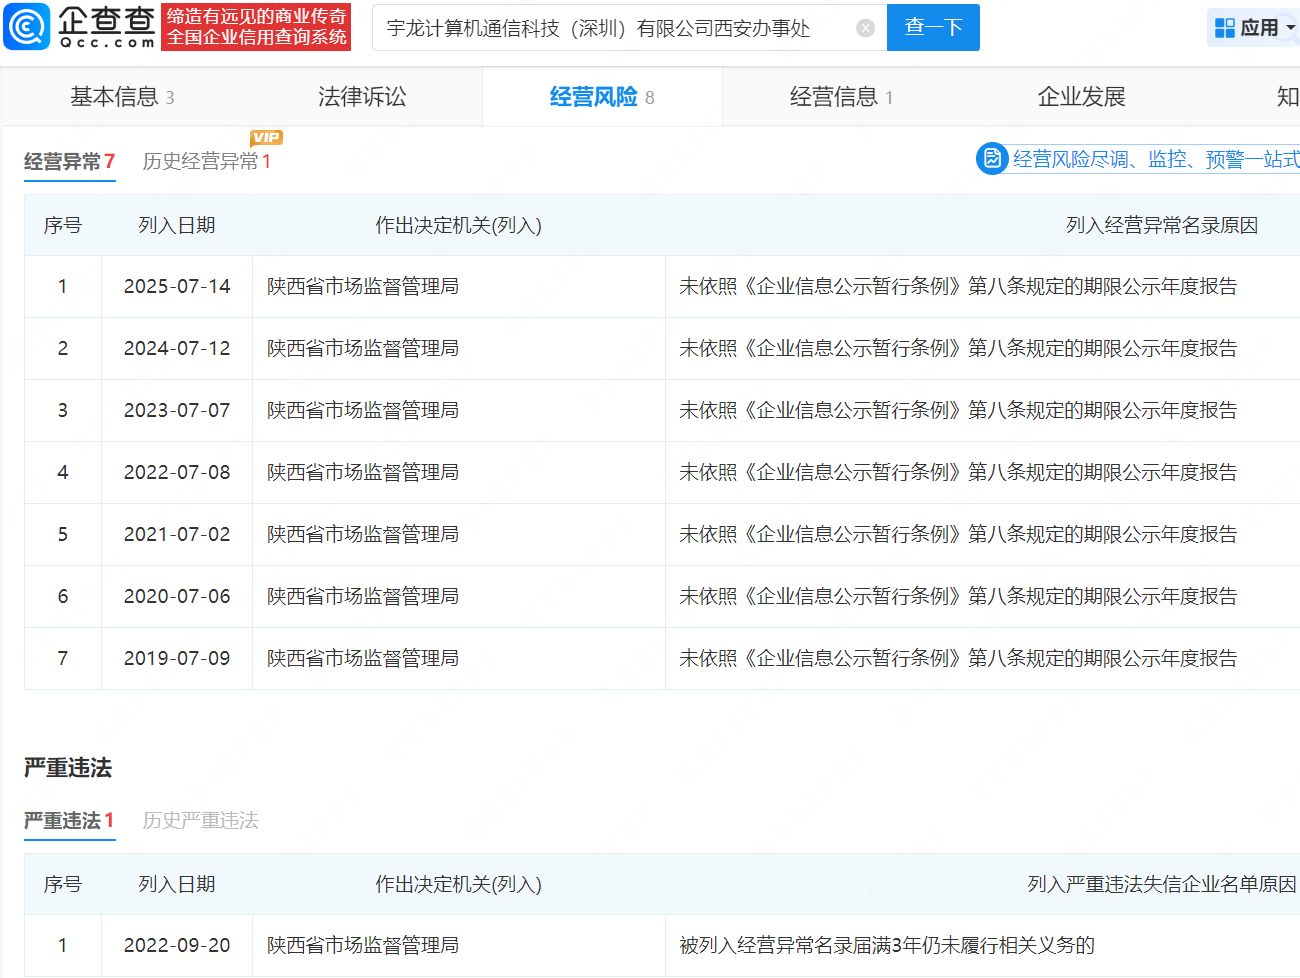Select the 经营异常 sub-tab

click(69, 162)
